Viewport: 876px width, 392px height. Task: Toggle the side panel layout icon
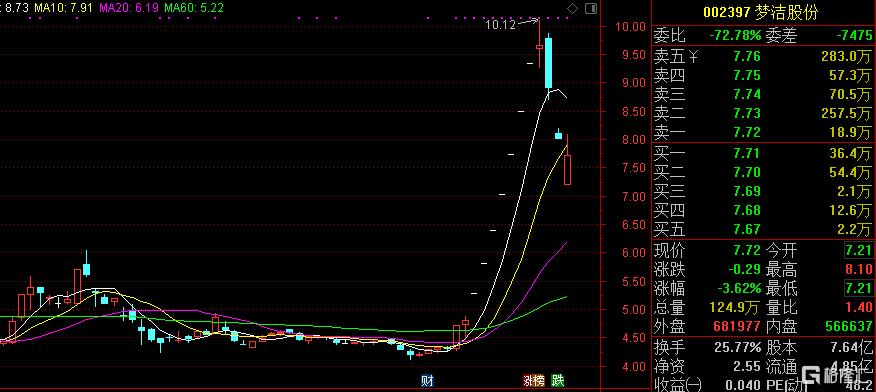(590, 8)
